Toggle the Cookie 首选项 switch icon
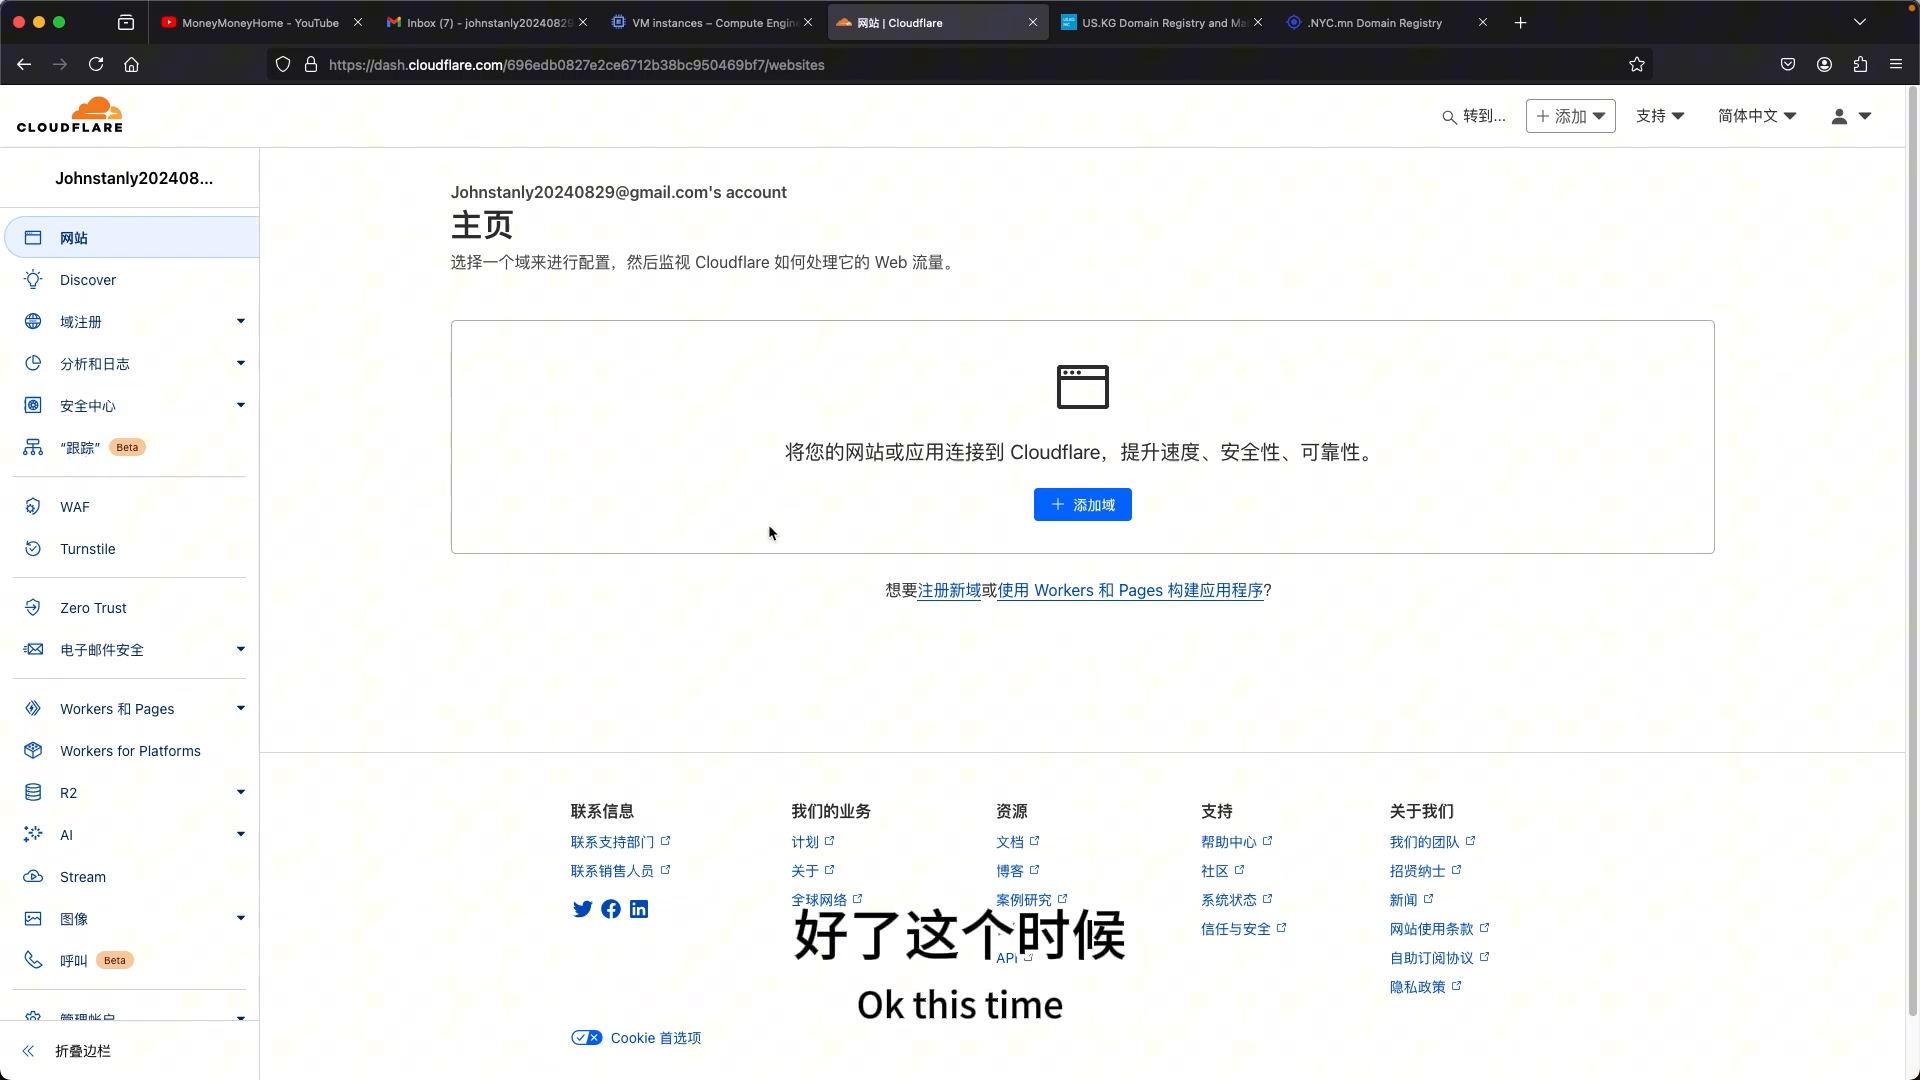Viewport: 1920px width, 1080px height. point(587,1038)
